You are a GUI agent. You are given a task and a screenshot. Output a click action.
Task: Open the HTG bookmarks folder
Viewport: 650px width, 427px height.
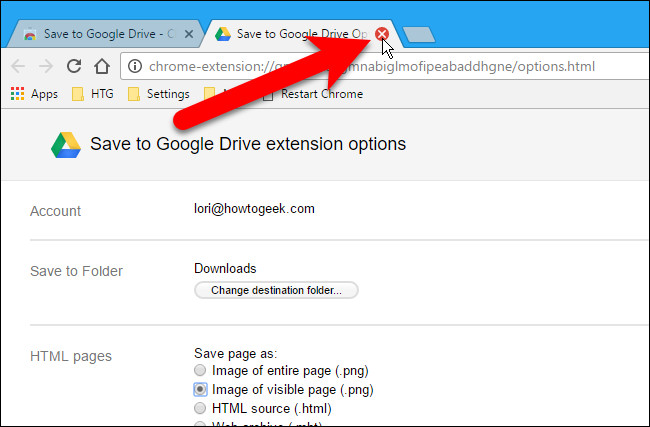[x=93, y=94]
